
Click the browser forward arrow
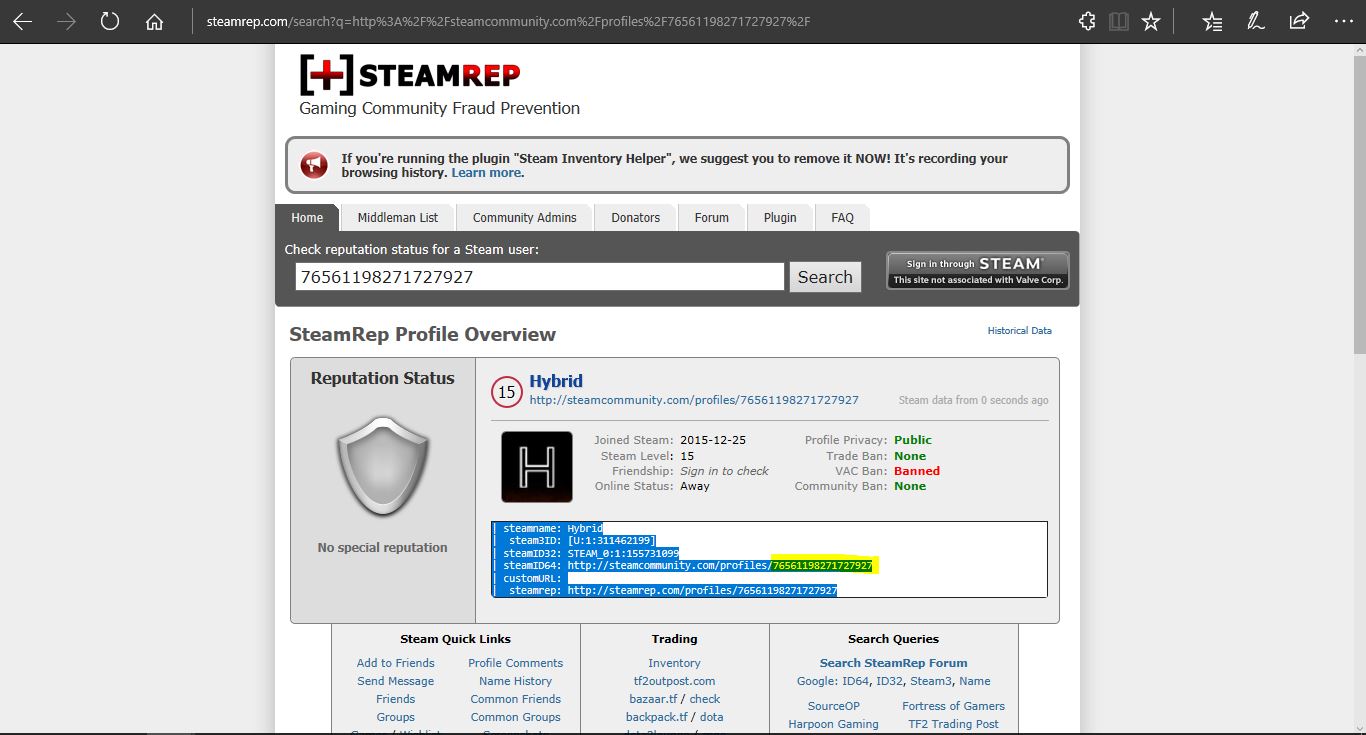67,21
